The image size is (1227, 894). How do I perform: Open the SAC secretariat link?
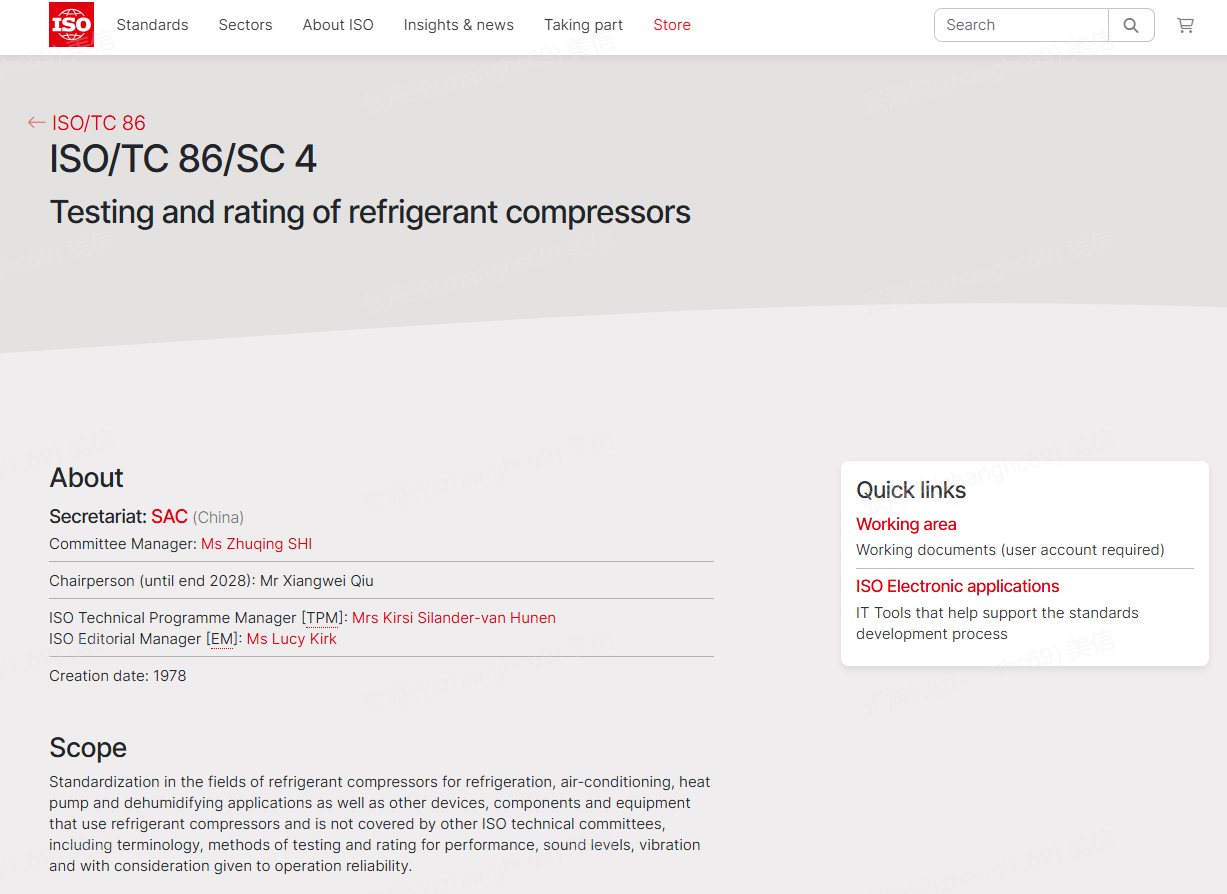(169, 517)
